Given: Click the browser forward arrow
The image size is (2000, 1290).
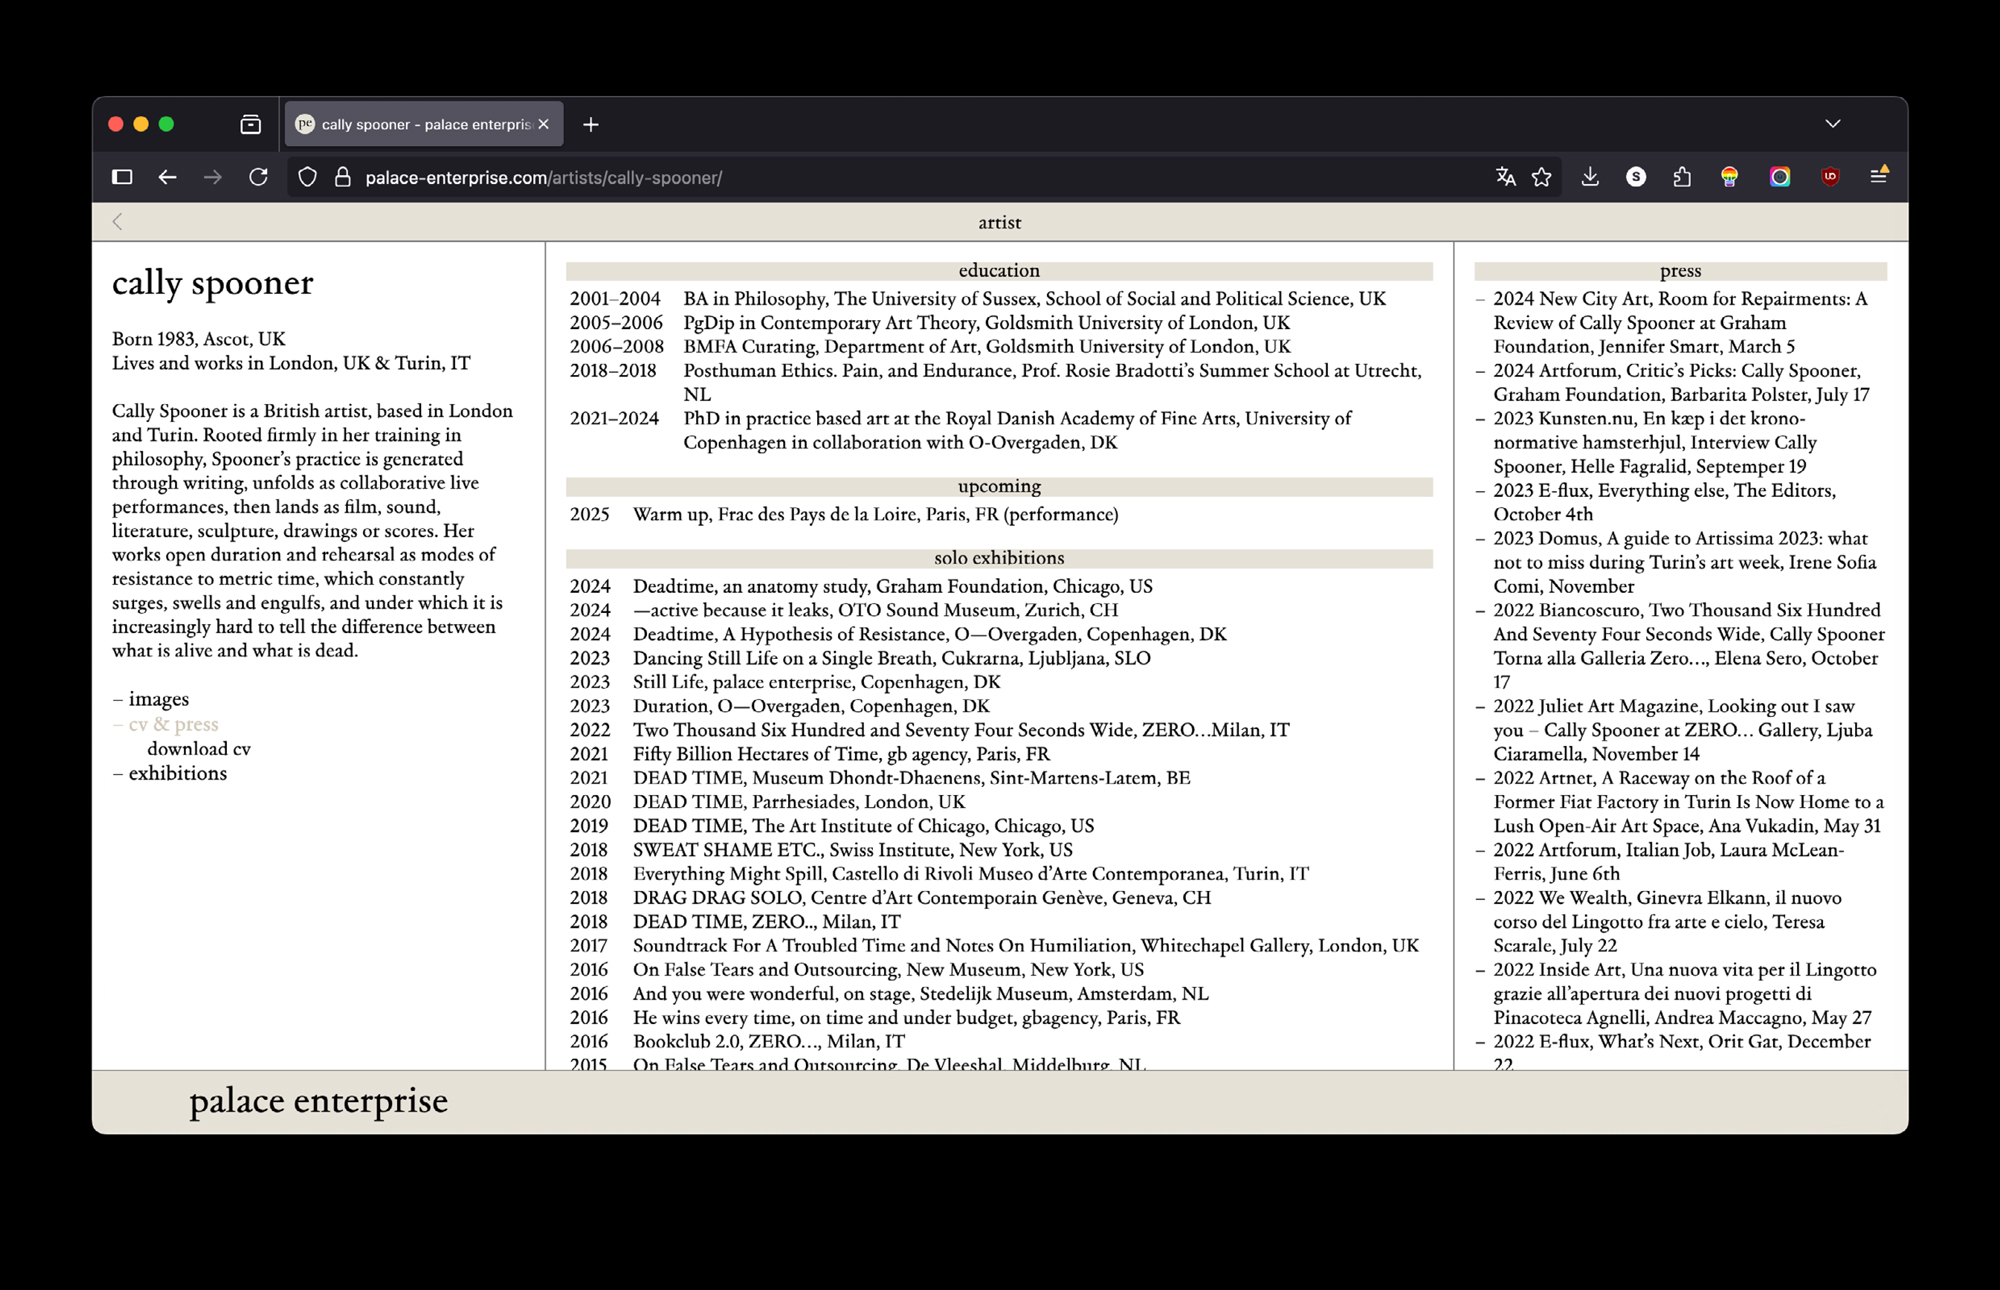Looking at the screenshot, I should (x=213, y=177).
